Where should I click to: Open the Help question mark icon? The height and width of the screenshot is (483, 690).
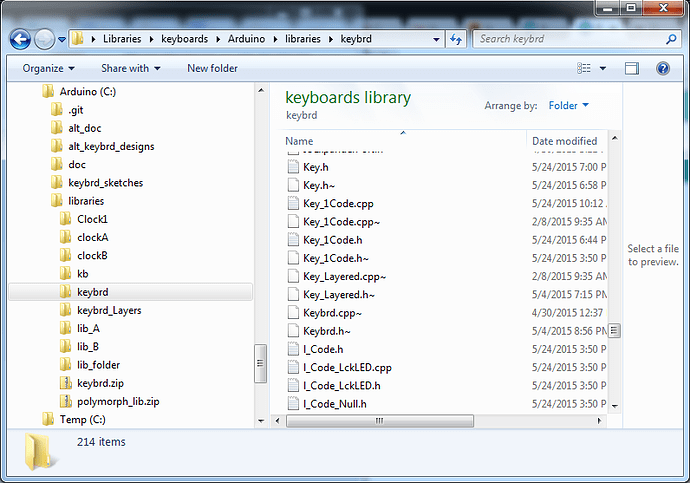coord(661,68)
